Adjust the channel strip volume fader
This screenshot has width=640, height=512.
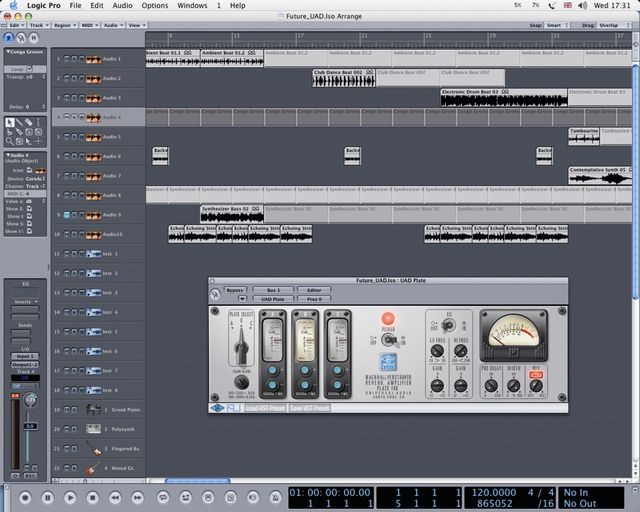(x=31, y=426)
